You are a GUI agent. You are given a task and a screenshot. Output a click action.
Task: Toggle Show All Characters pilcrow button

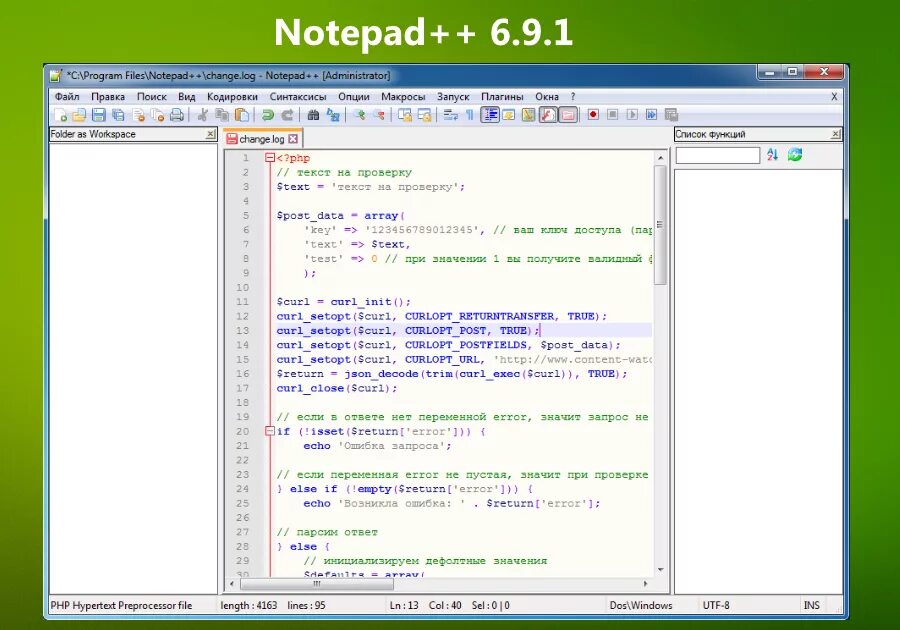[470, 115]
